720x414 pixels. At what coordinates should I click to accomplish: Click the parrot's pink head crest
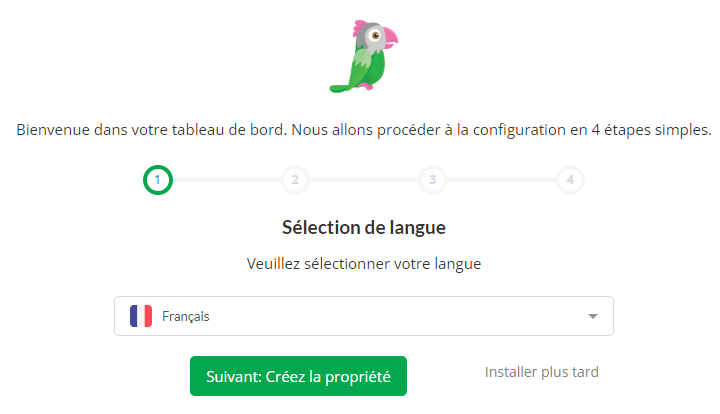tap(359, 28)
